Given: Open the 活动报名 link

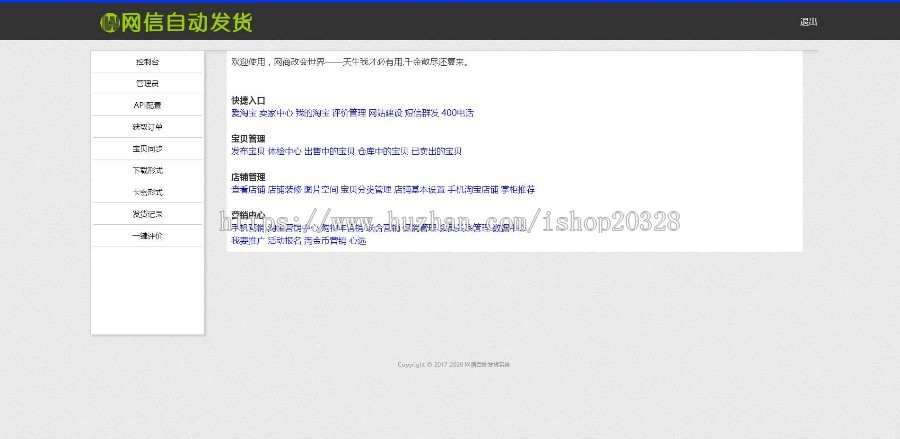Looking at the screenshot, I should pos(285,241).
